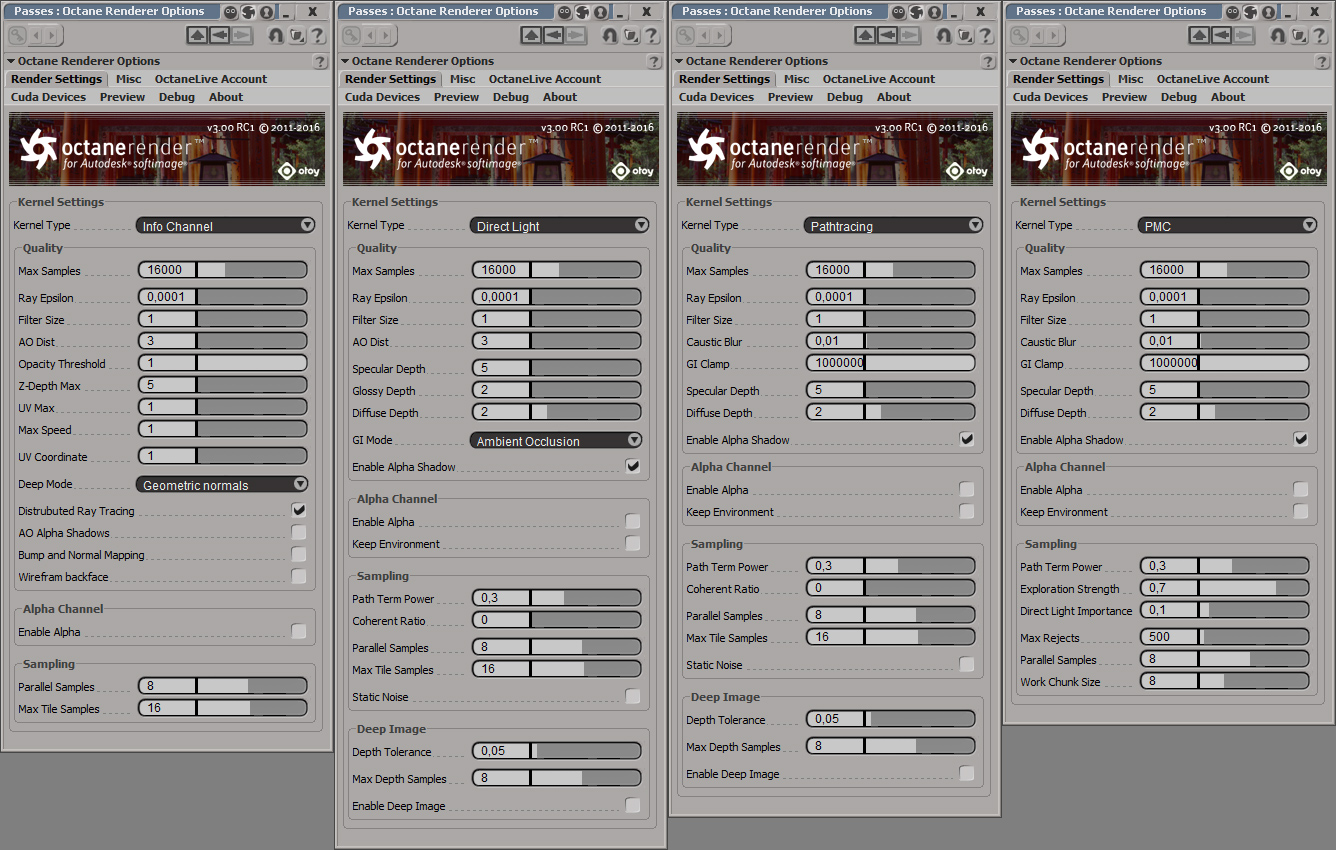Click the revert arrow icon in Direct Light panel
Viewport: 1336px width, 850px height.
click(x=609, y=35)
